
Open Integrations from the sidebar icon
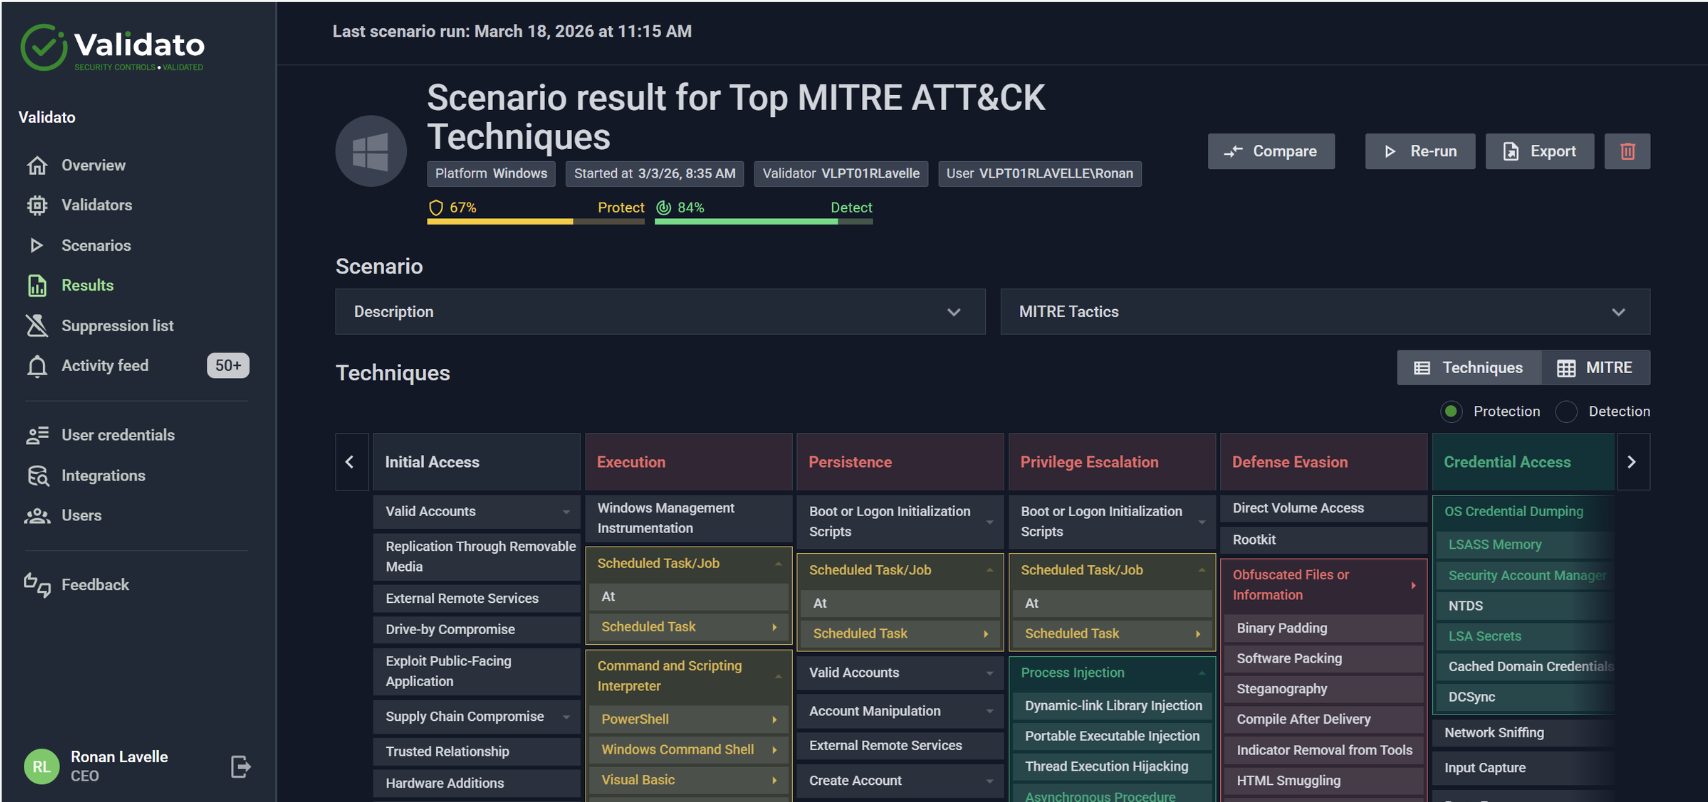37,476
